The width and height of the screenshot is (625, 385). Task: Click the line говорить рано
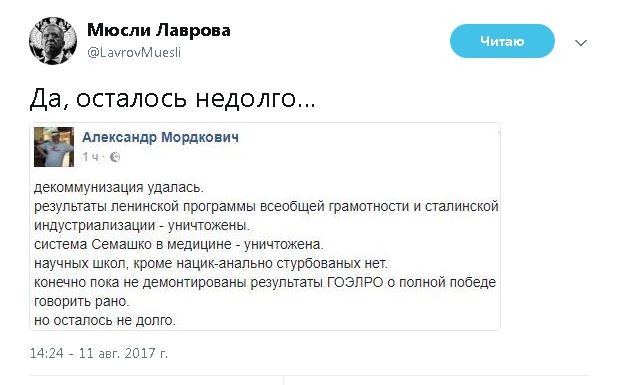click(x=82, y=301)
